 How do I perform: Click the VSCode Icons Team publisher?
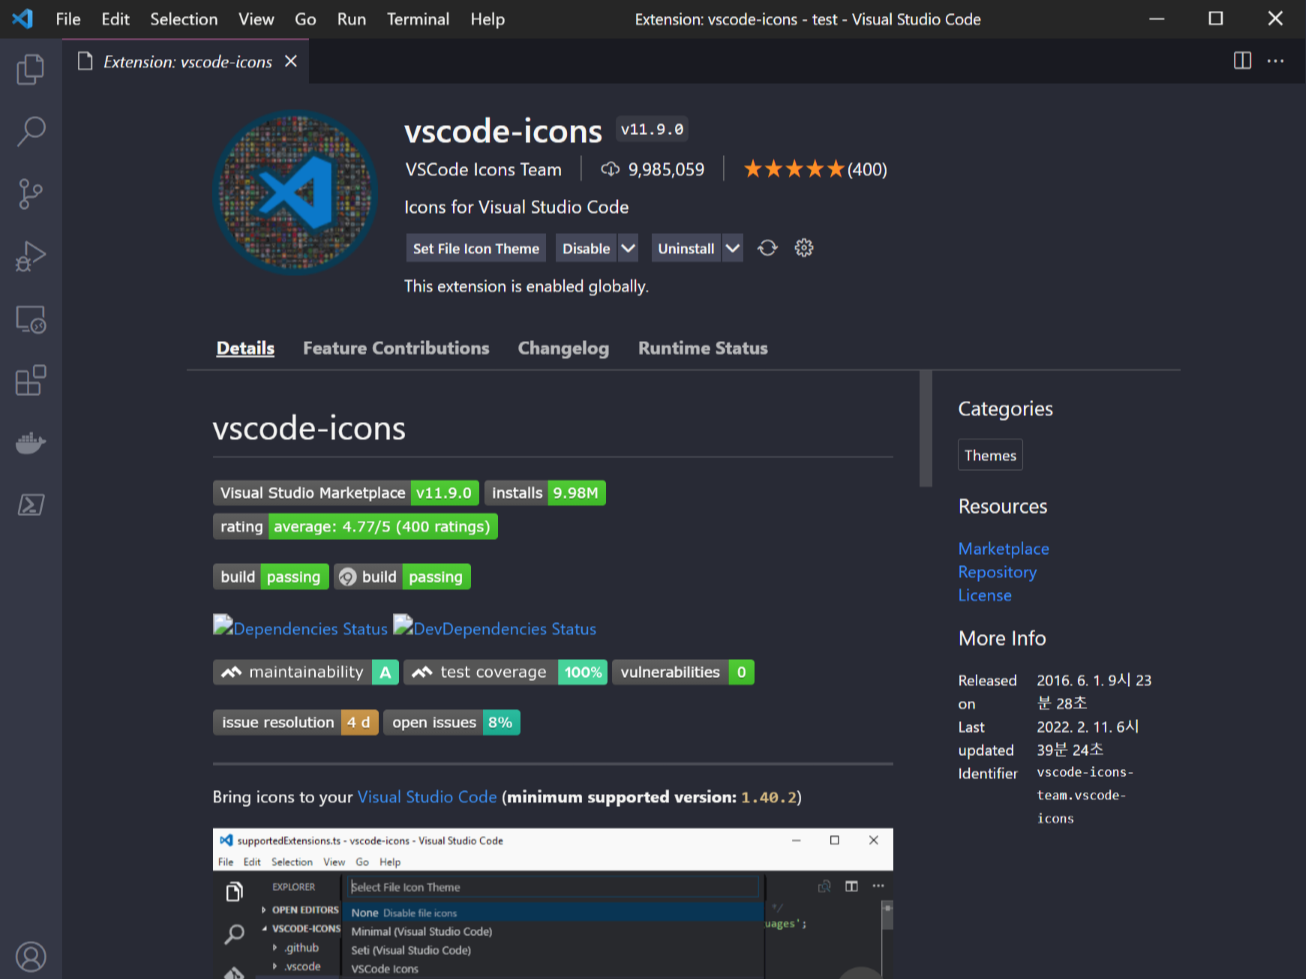pyautogui.click(x=483, y=169)
